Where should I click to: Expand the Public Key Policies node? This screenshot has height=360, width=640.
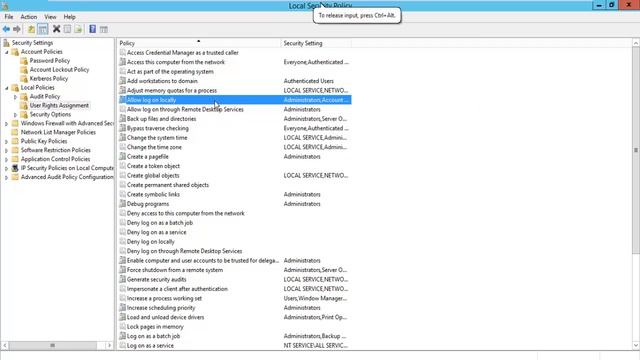7,142
